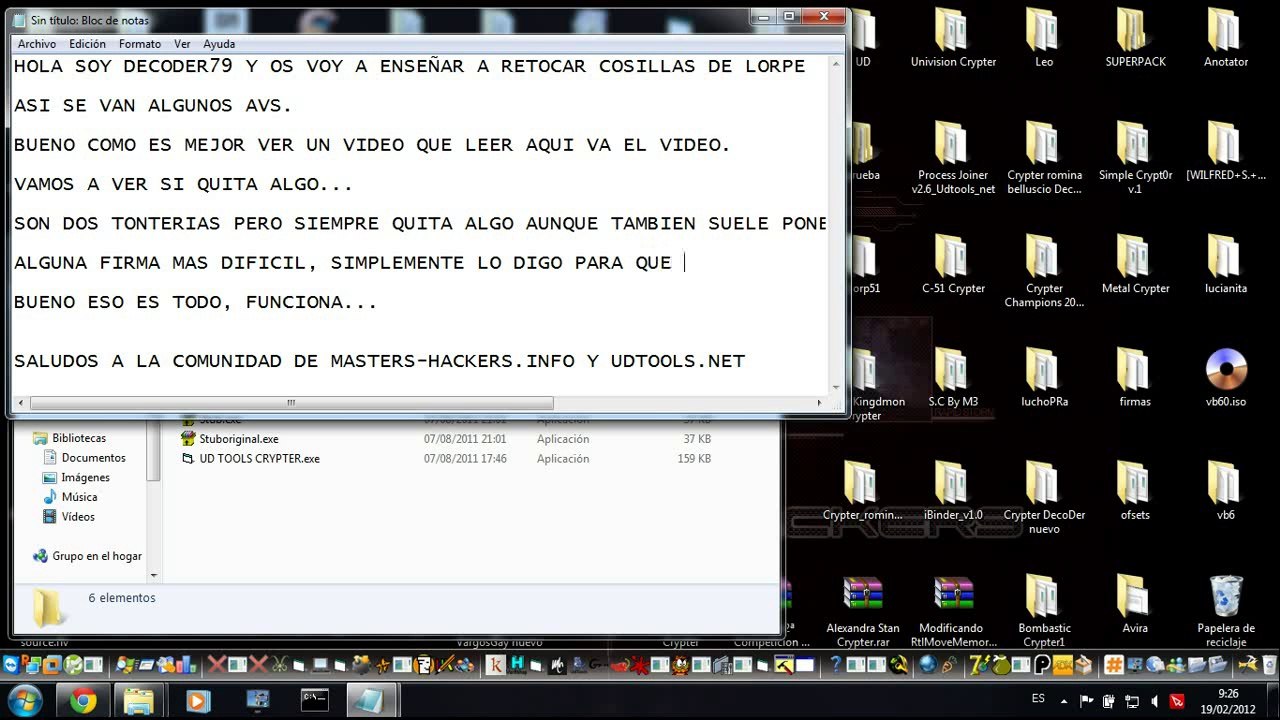Select Process Joiner v2.6 desktop folder
This screenshot has width=1280, height=720.
[x=952, y=158]
